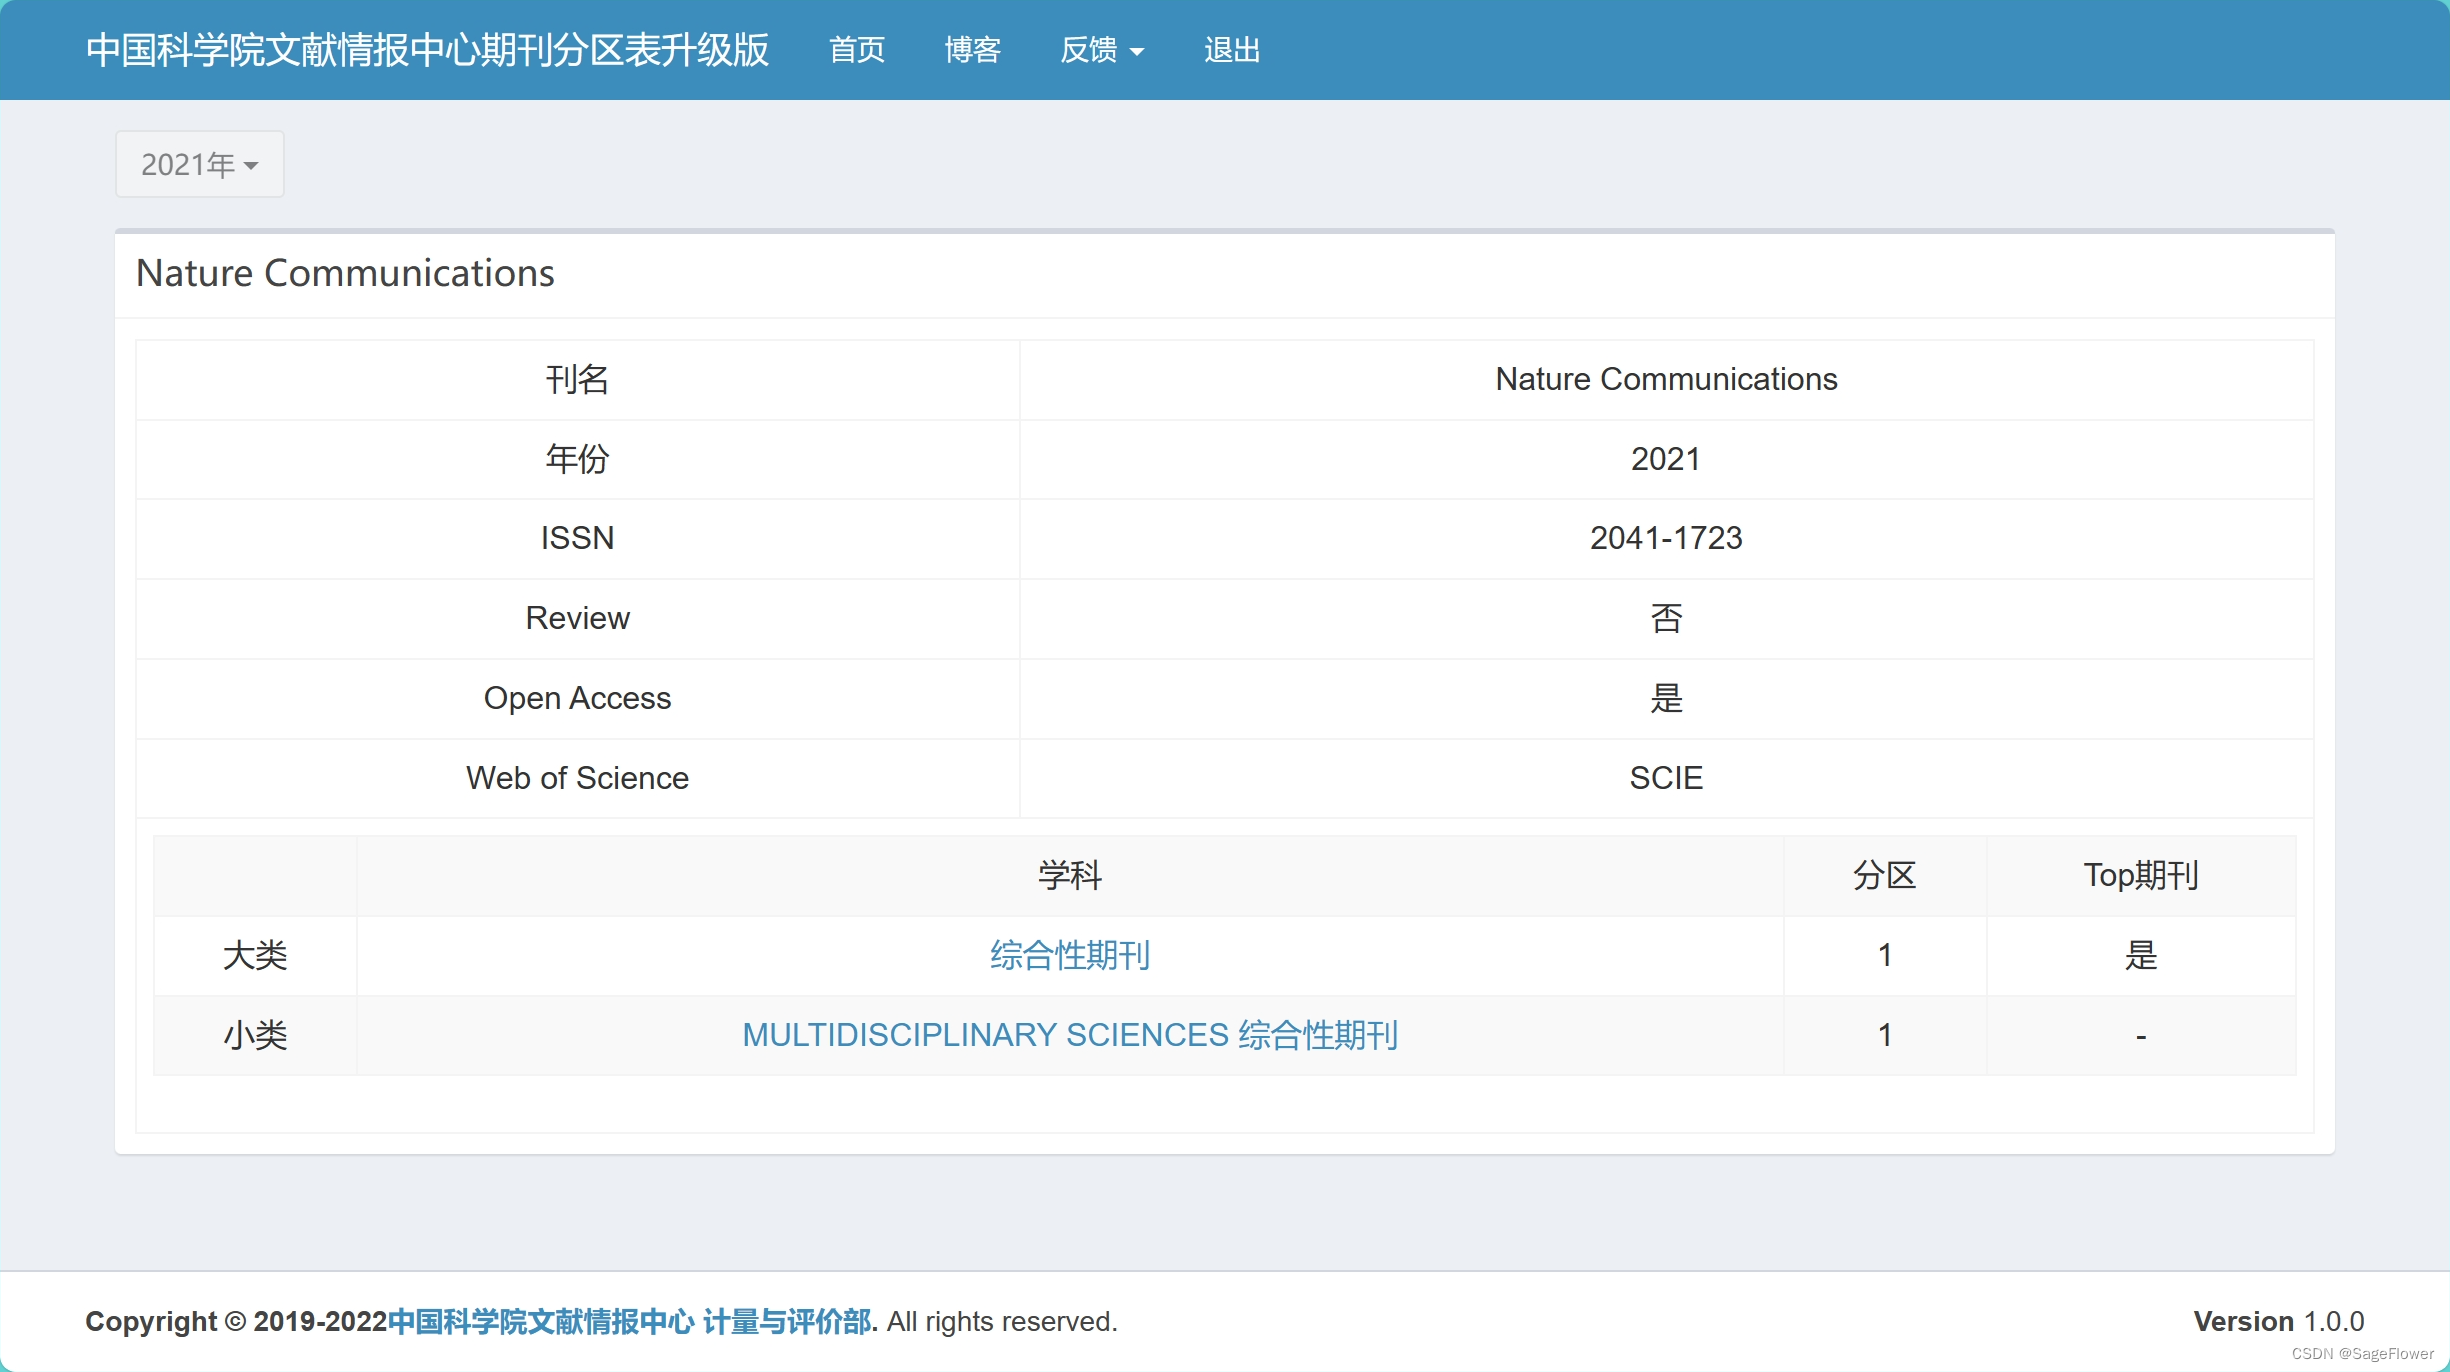Open the 博客 navigation item

pos(973,50)
